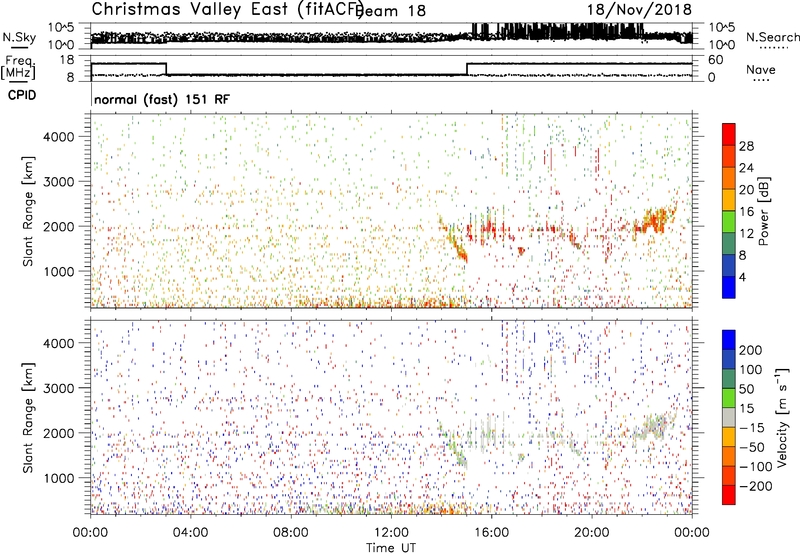Click the N.Search legend label
The height and width of the screenshot is (554, 800).
click(773, 37)
